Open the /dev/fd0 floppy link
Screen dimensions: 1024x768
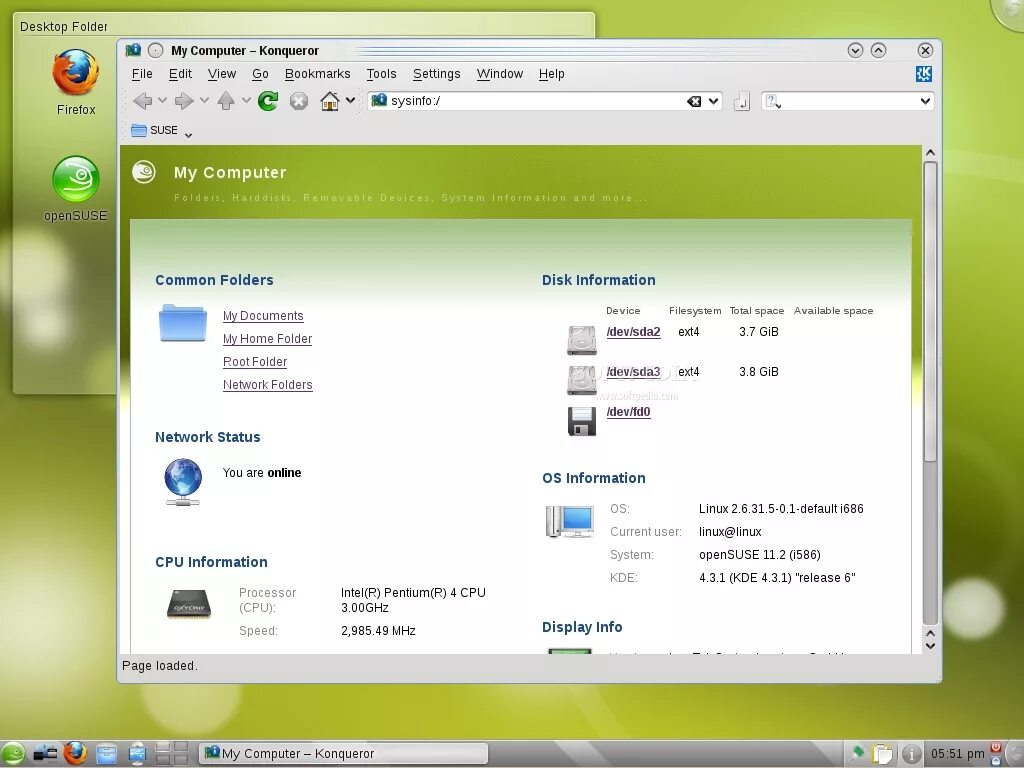(x=628, y=412)
